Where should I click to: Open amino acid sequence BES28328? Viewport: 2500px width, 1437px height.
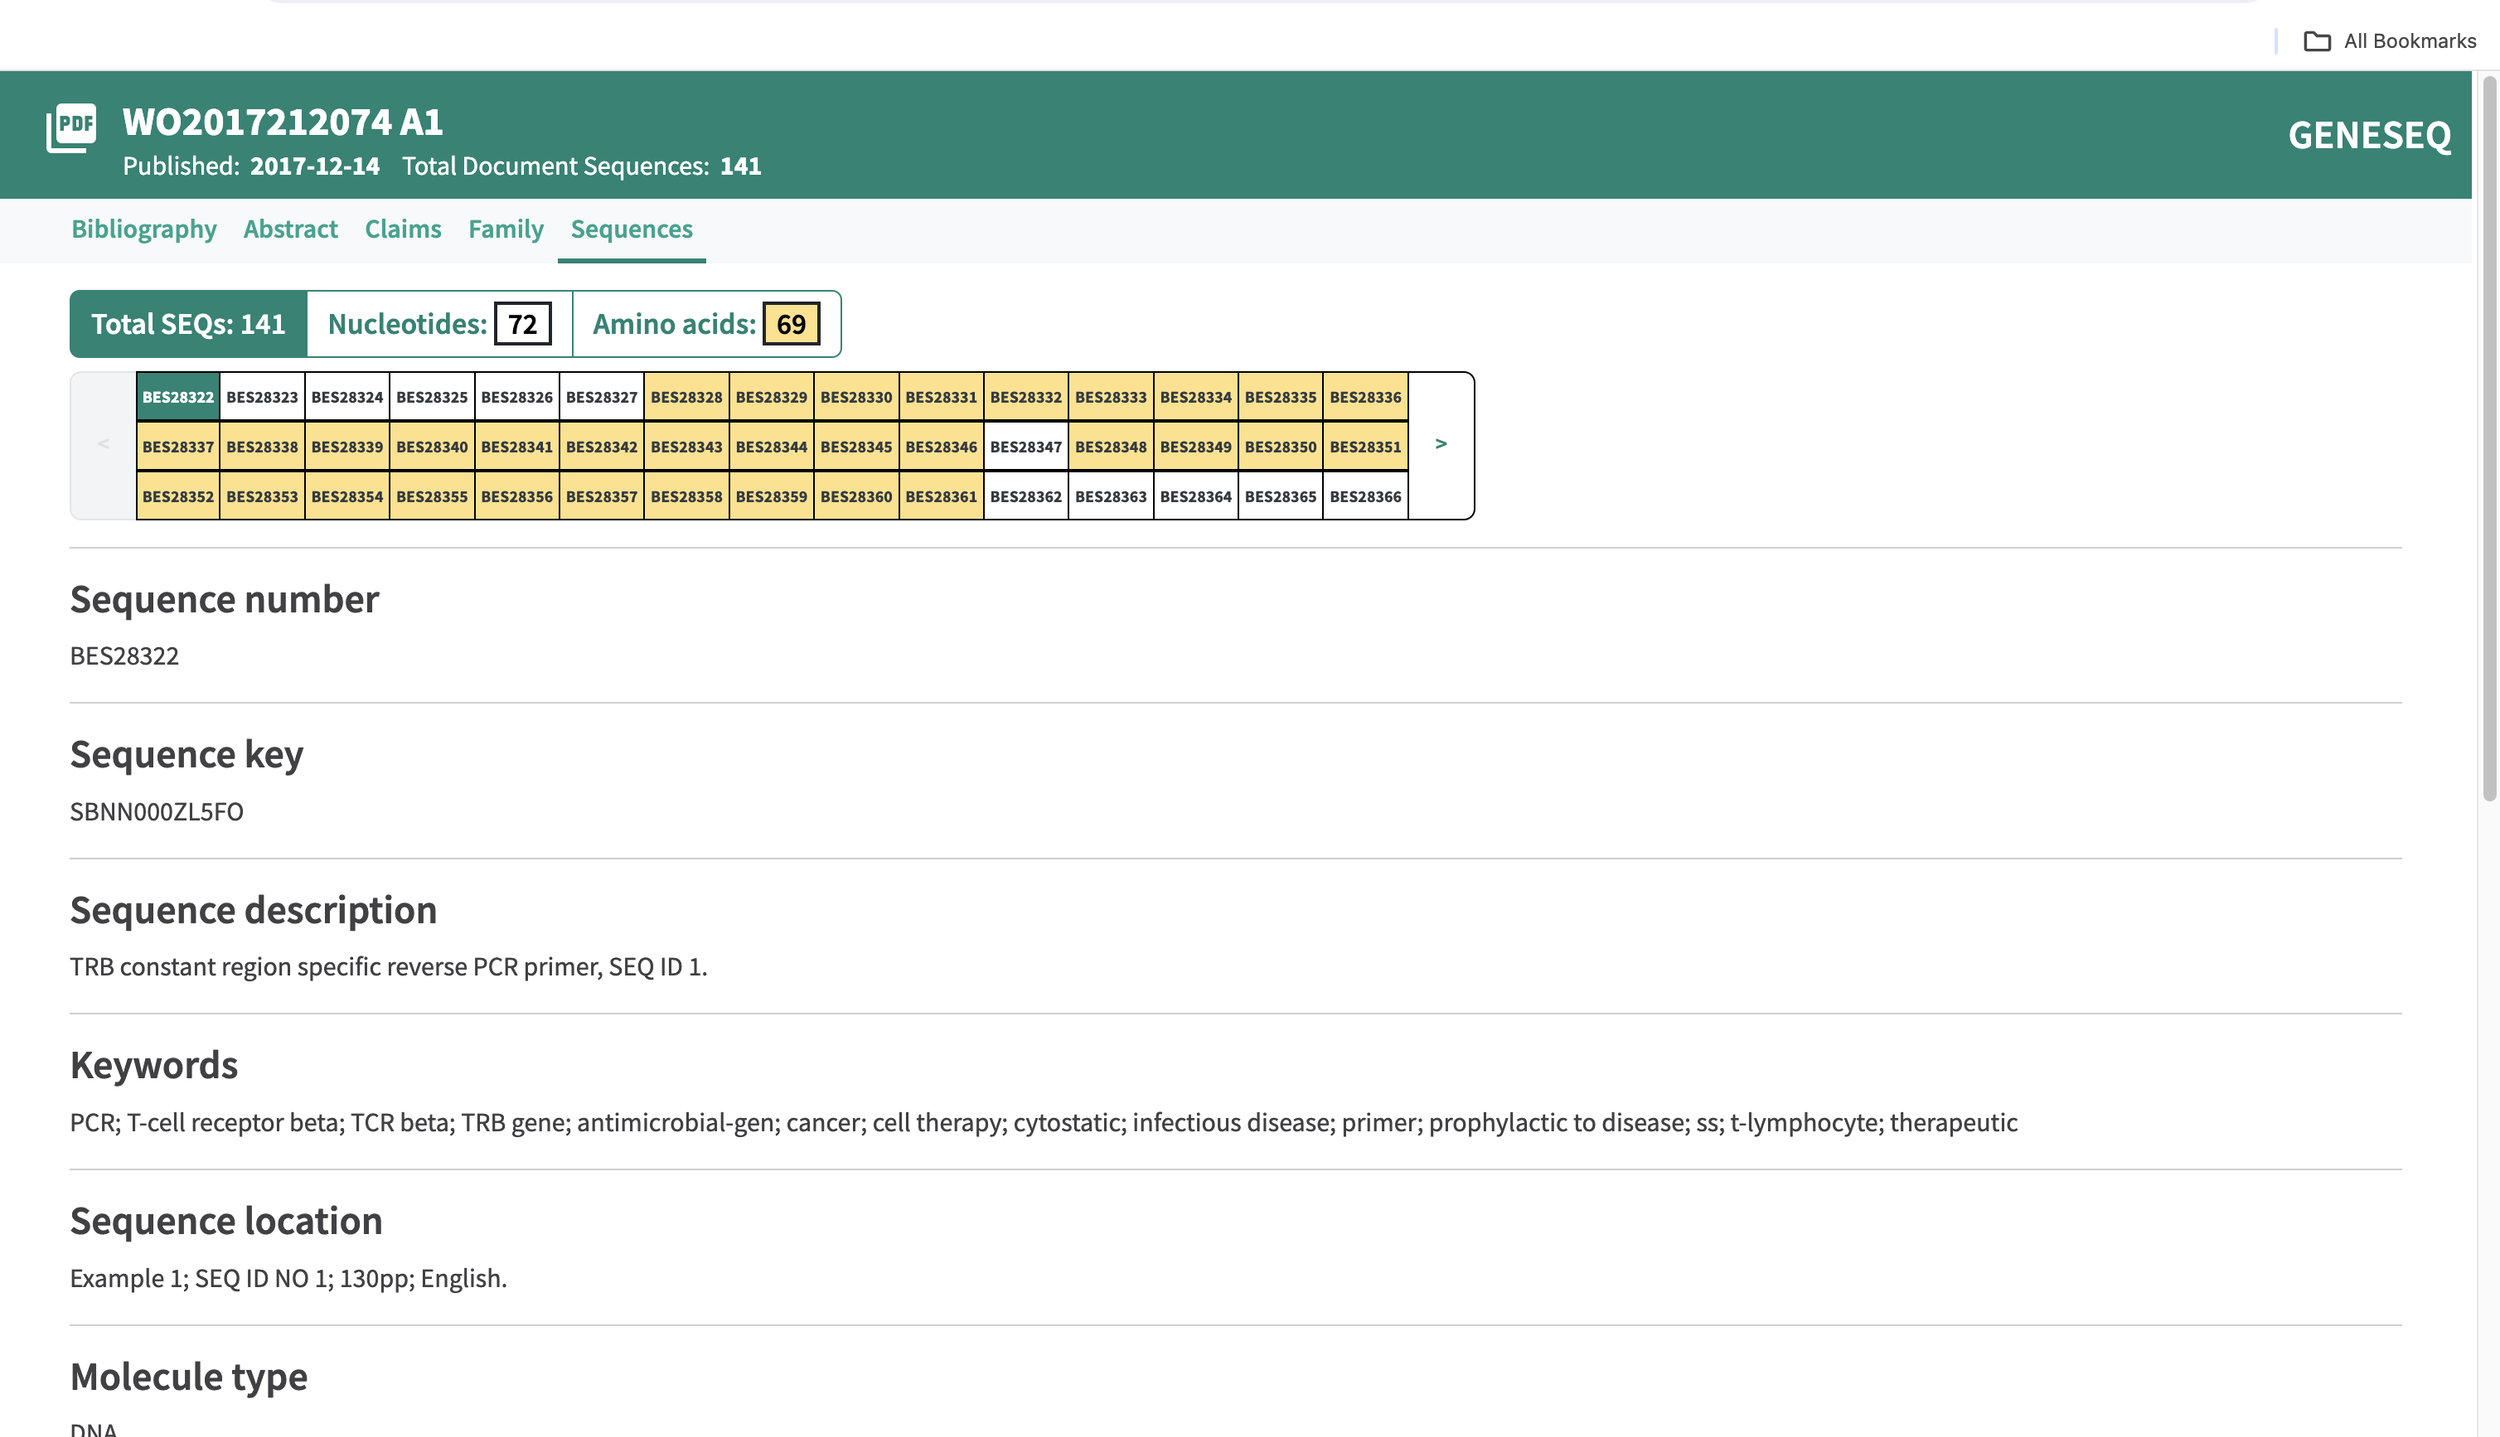point(686,397)
